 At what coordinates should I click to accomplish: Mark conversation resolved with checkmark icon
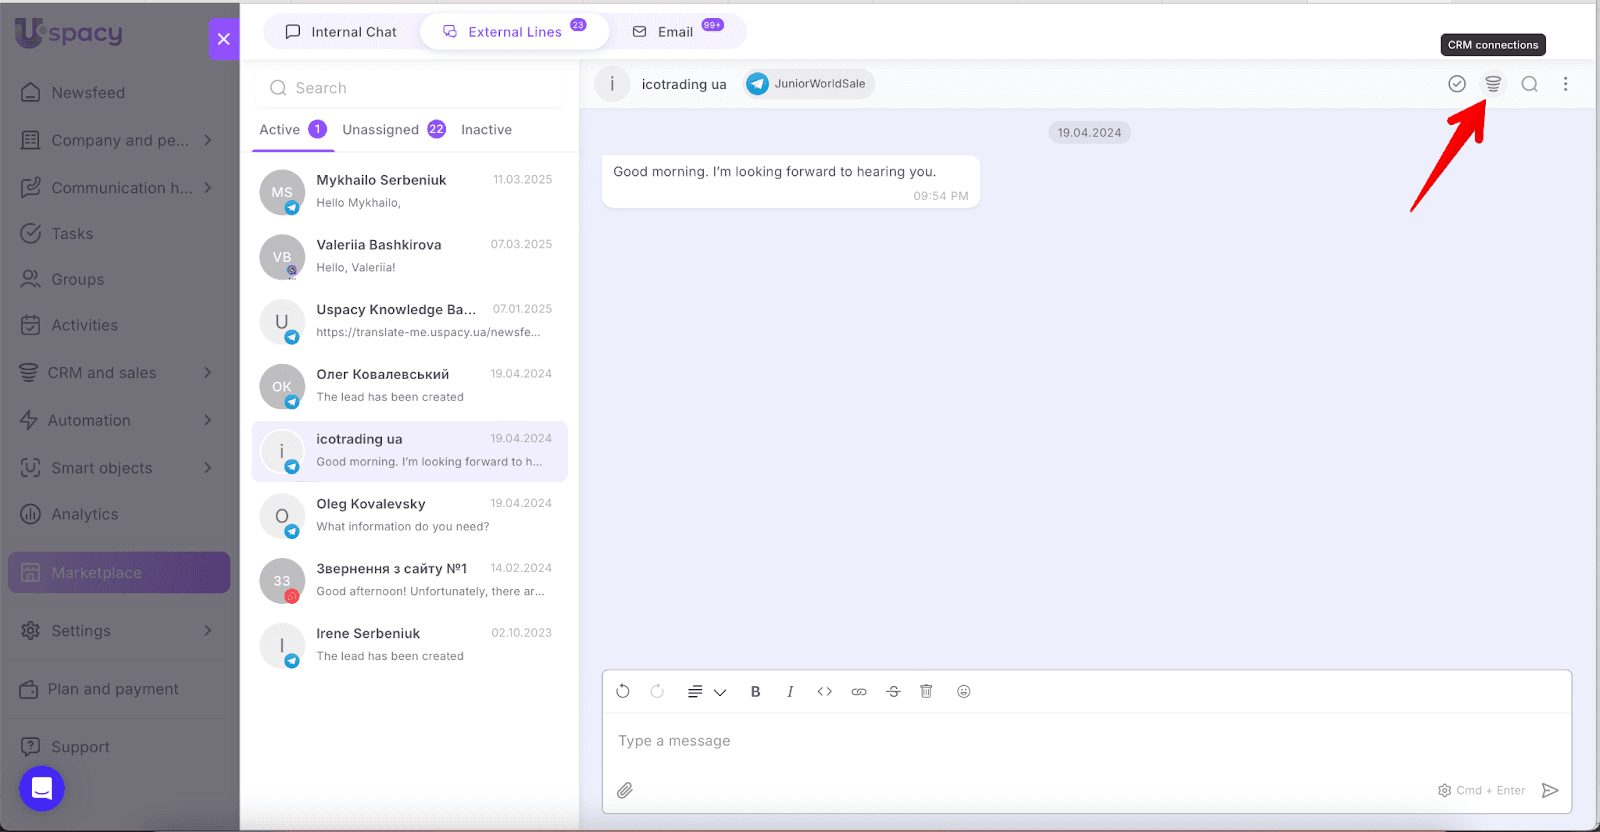pos(1456,84)
